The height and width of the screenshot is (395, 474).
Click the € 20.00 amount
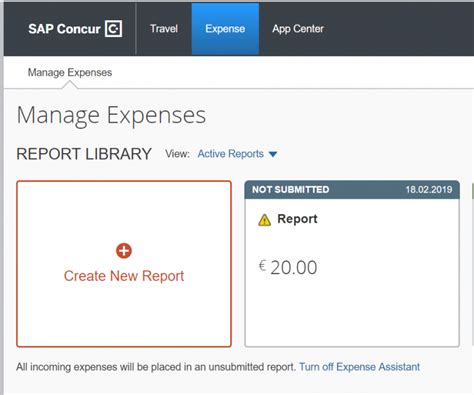click(x=288, y=267)
